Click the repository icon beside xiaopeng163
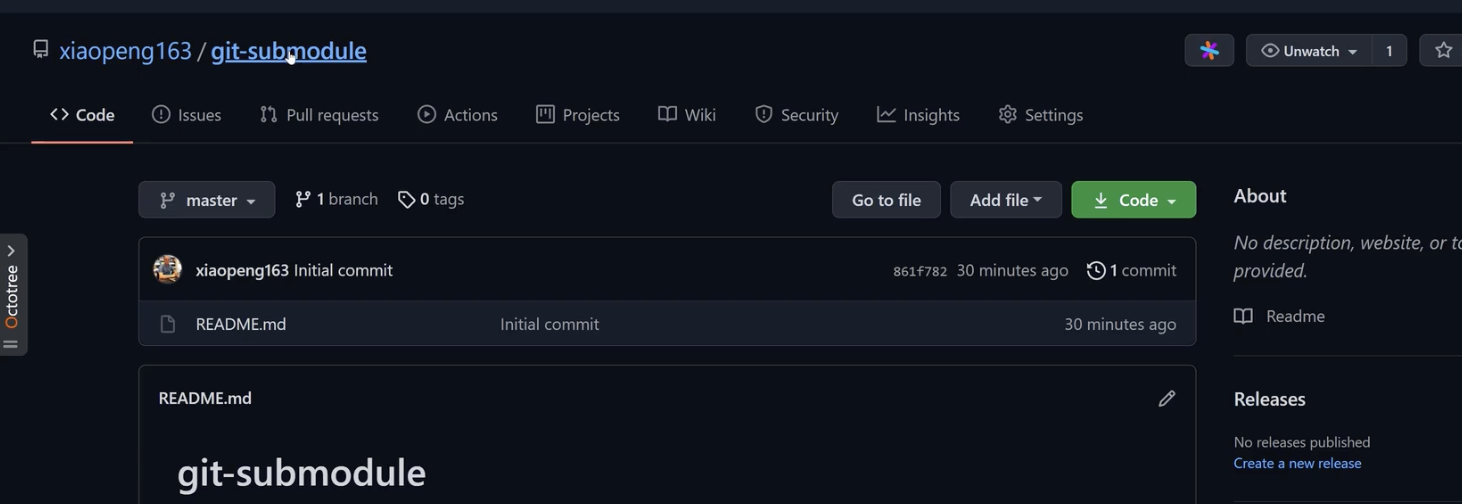Image resolution: width=1462 pixels, height=504 pixels. tap(41, 49)
